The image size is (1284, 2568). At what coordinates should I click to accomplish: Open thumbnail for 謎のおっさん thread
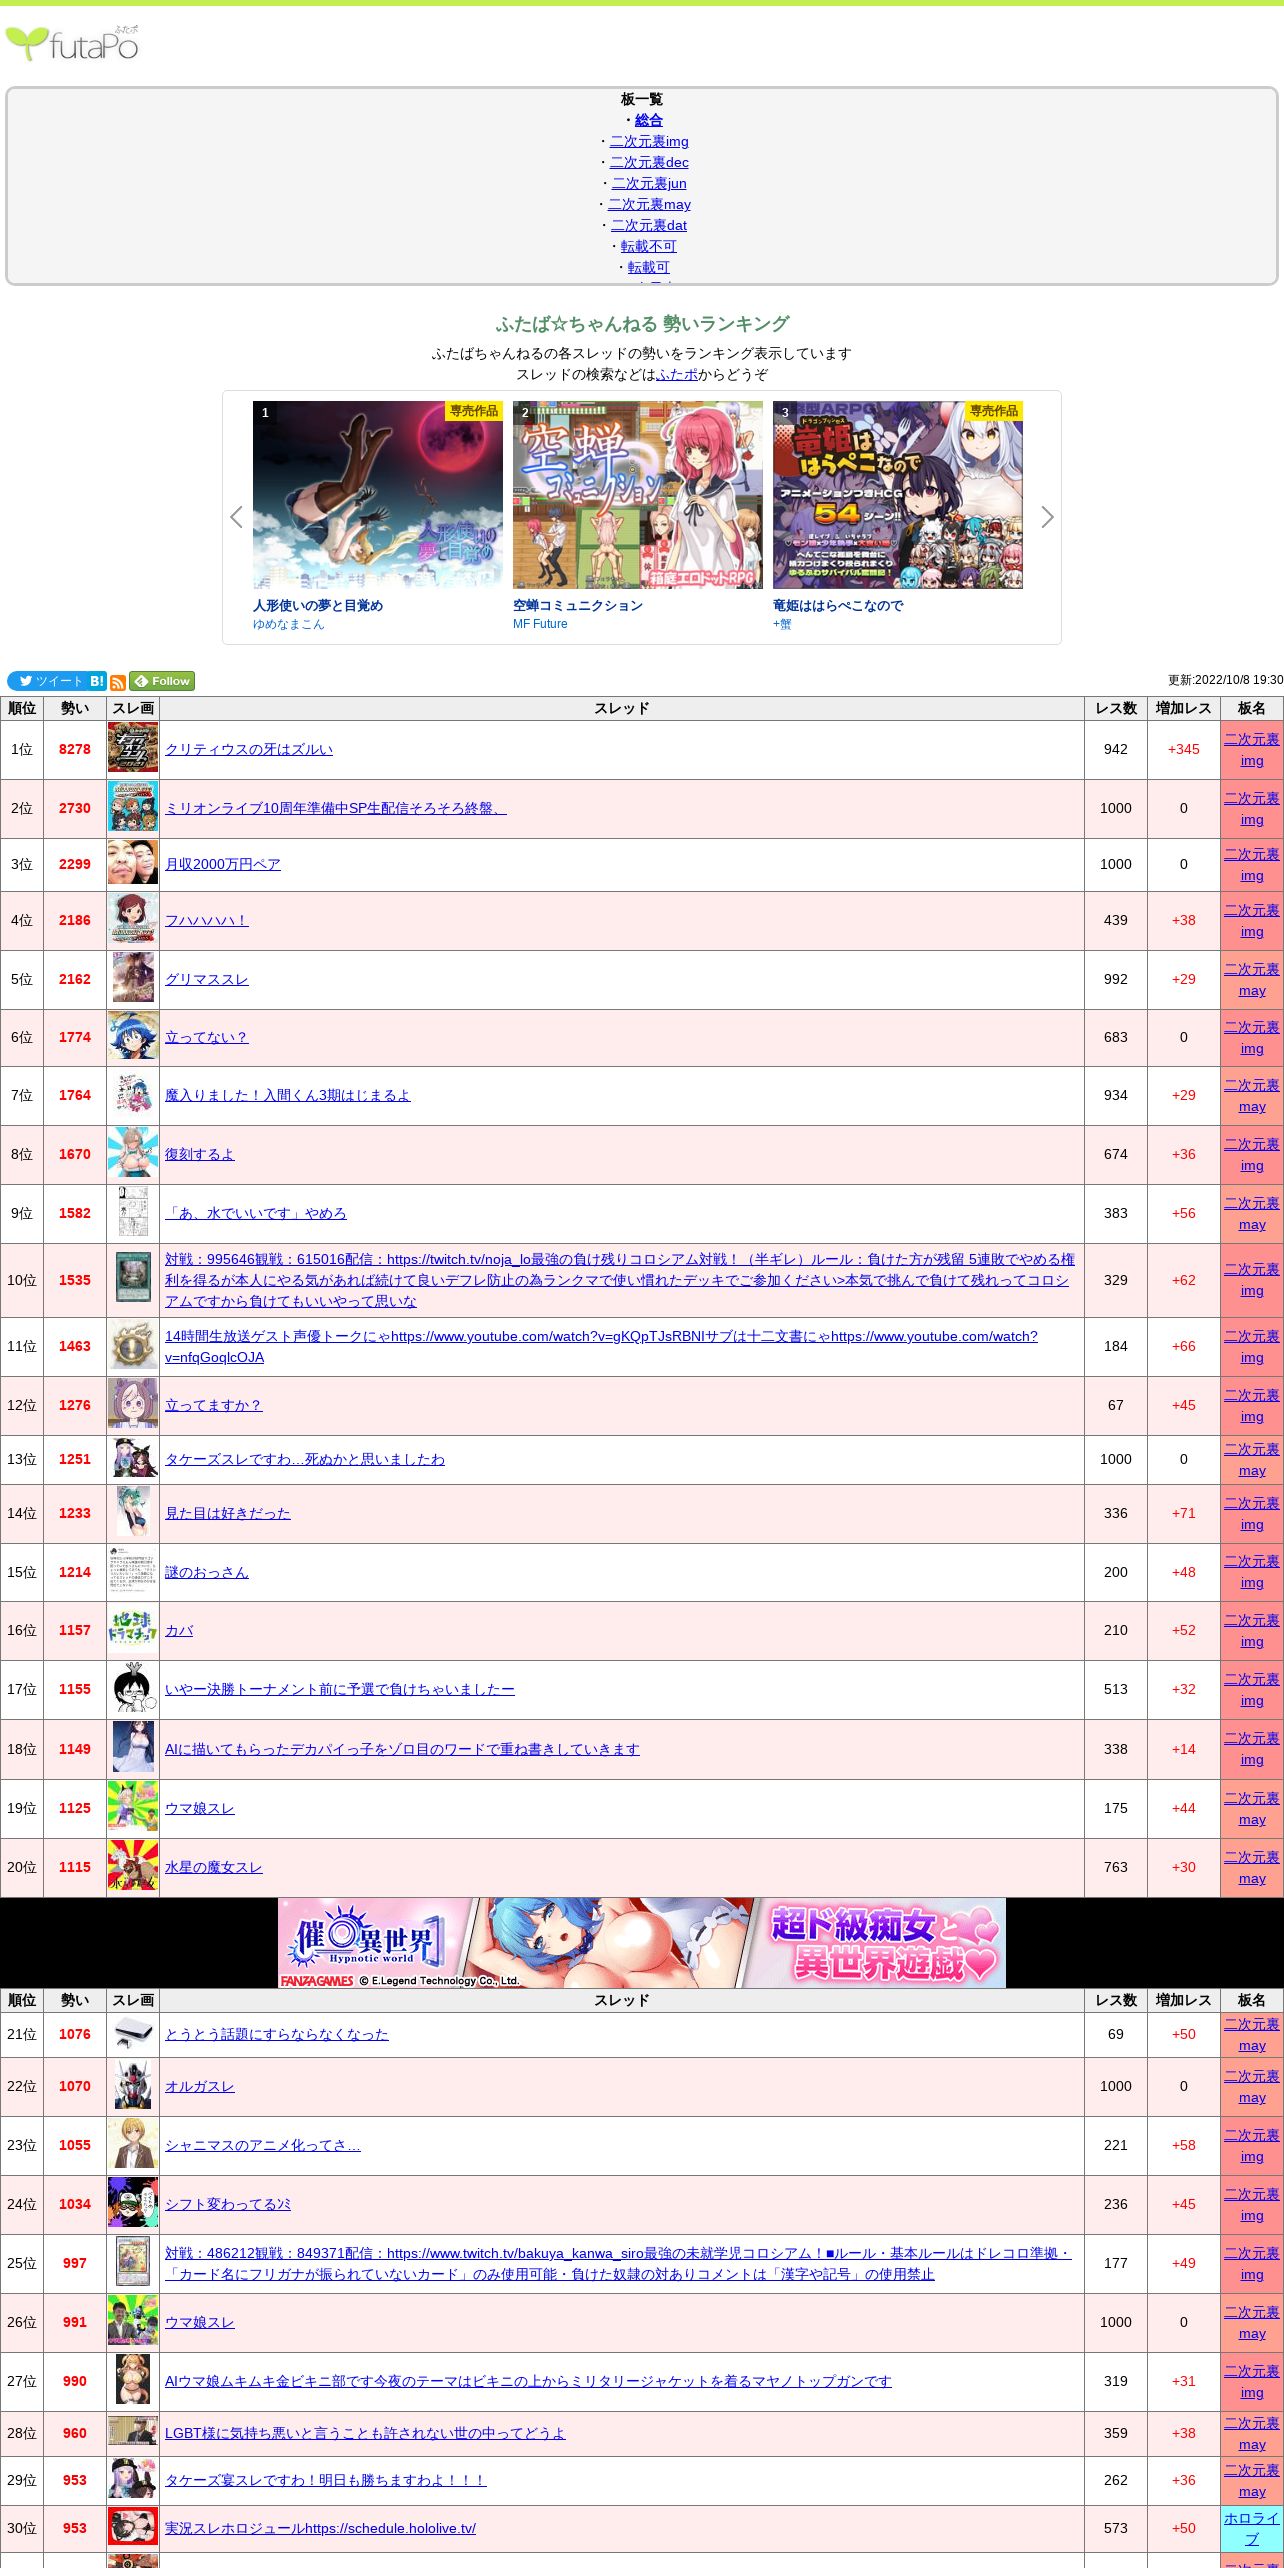133,1571
